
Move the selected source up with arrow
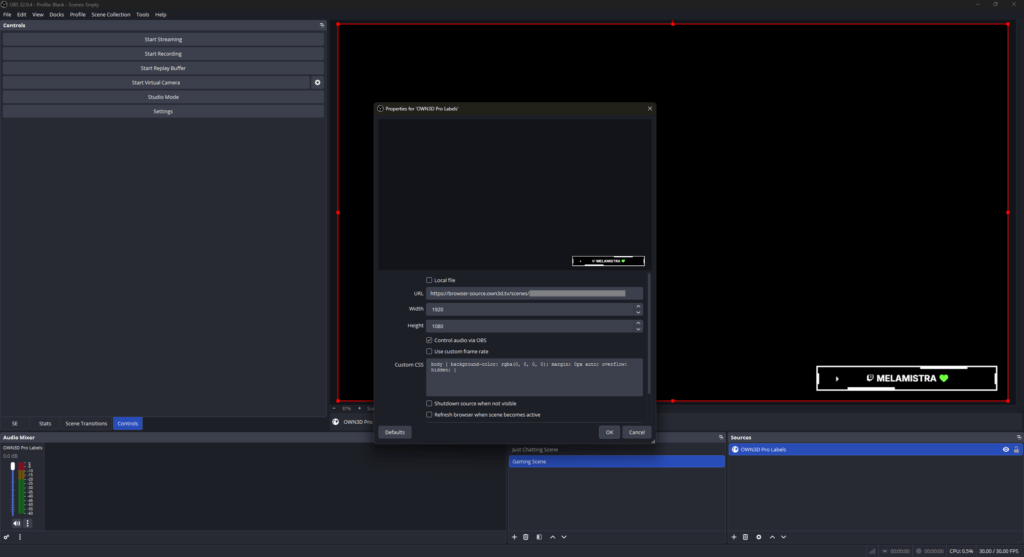[771, 537]
